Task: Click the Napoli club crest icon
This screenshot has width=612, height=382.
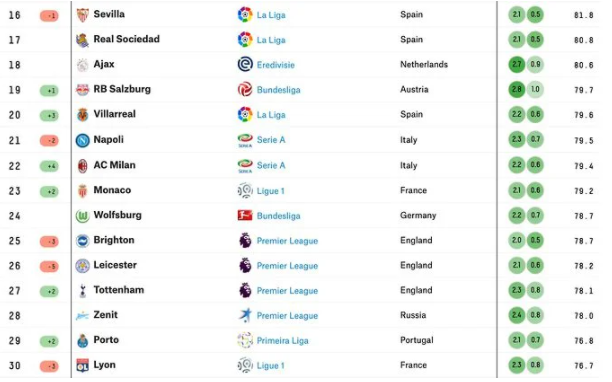Action: coord(82,140)
